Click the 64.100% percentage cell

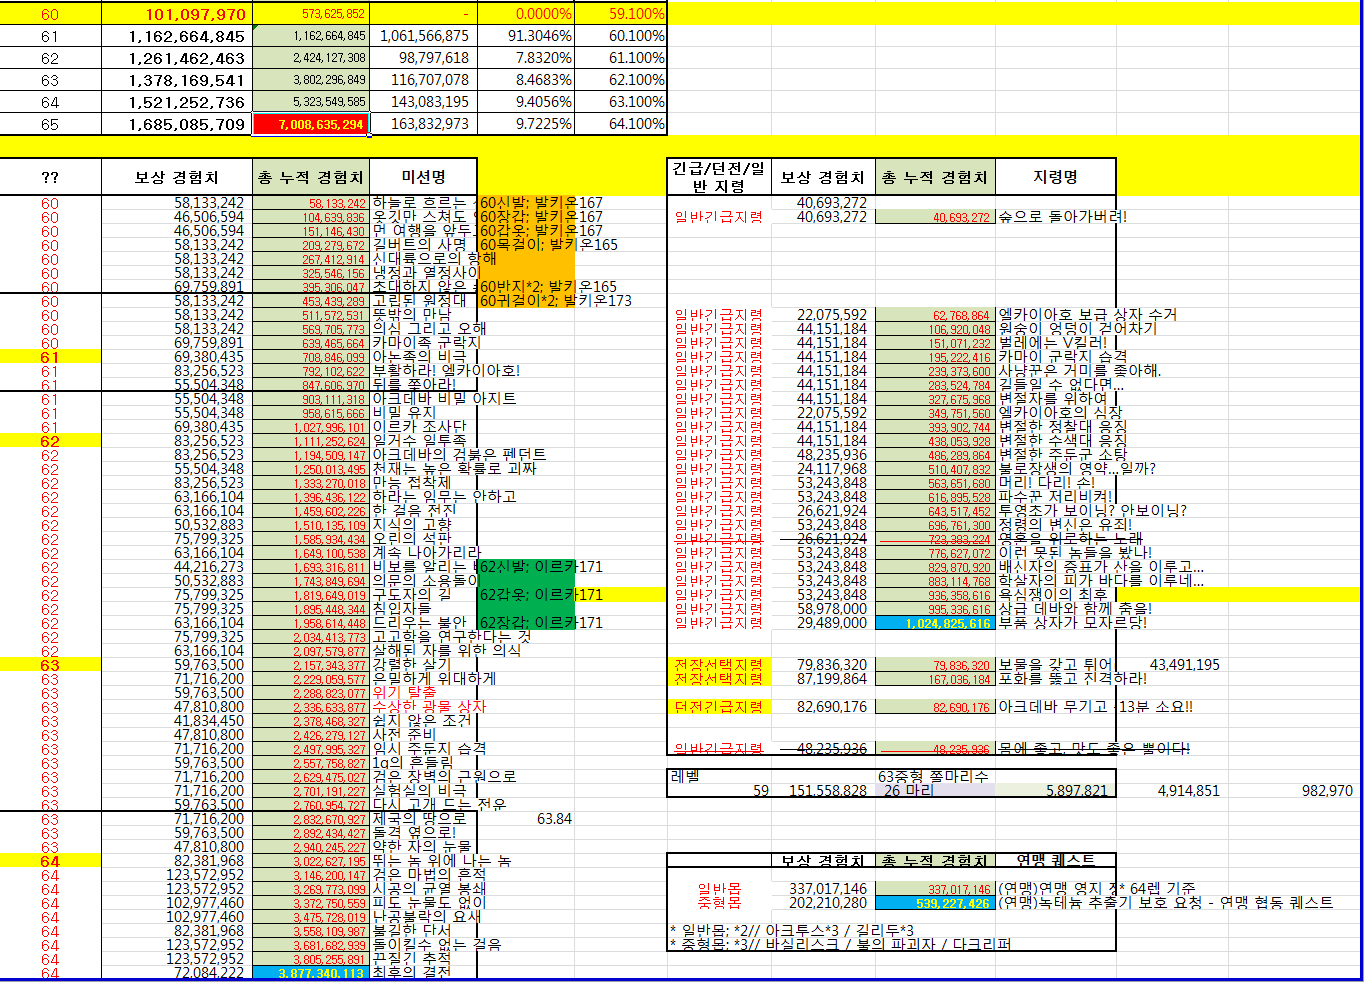[x=636, y=124]
